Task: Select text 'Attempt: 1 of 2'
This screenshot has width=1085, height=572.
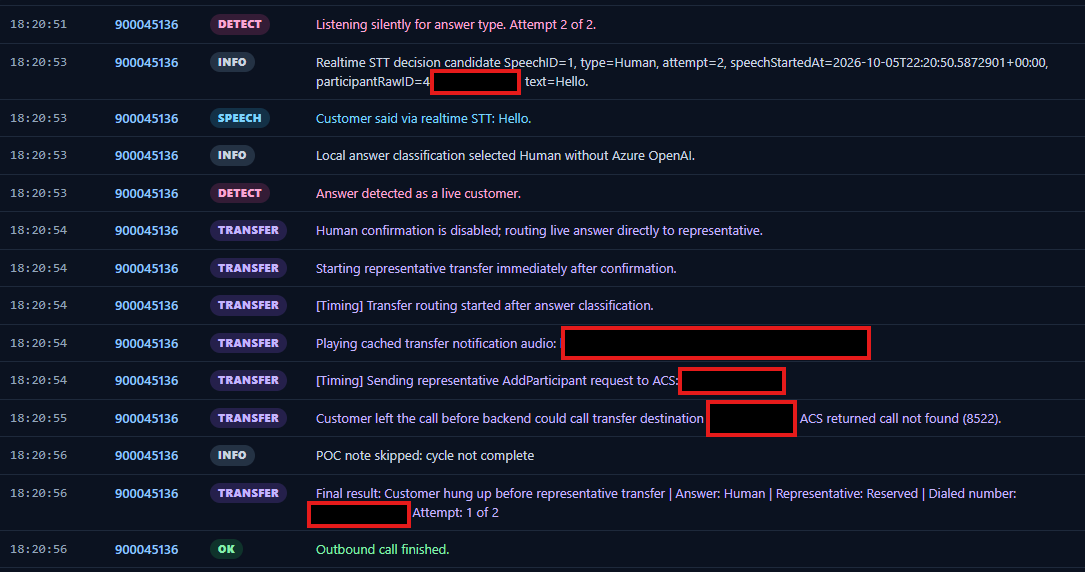Action: (455, 513)
